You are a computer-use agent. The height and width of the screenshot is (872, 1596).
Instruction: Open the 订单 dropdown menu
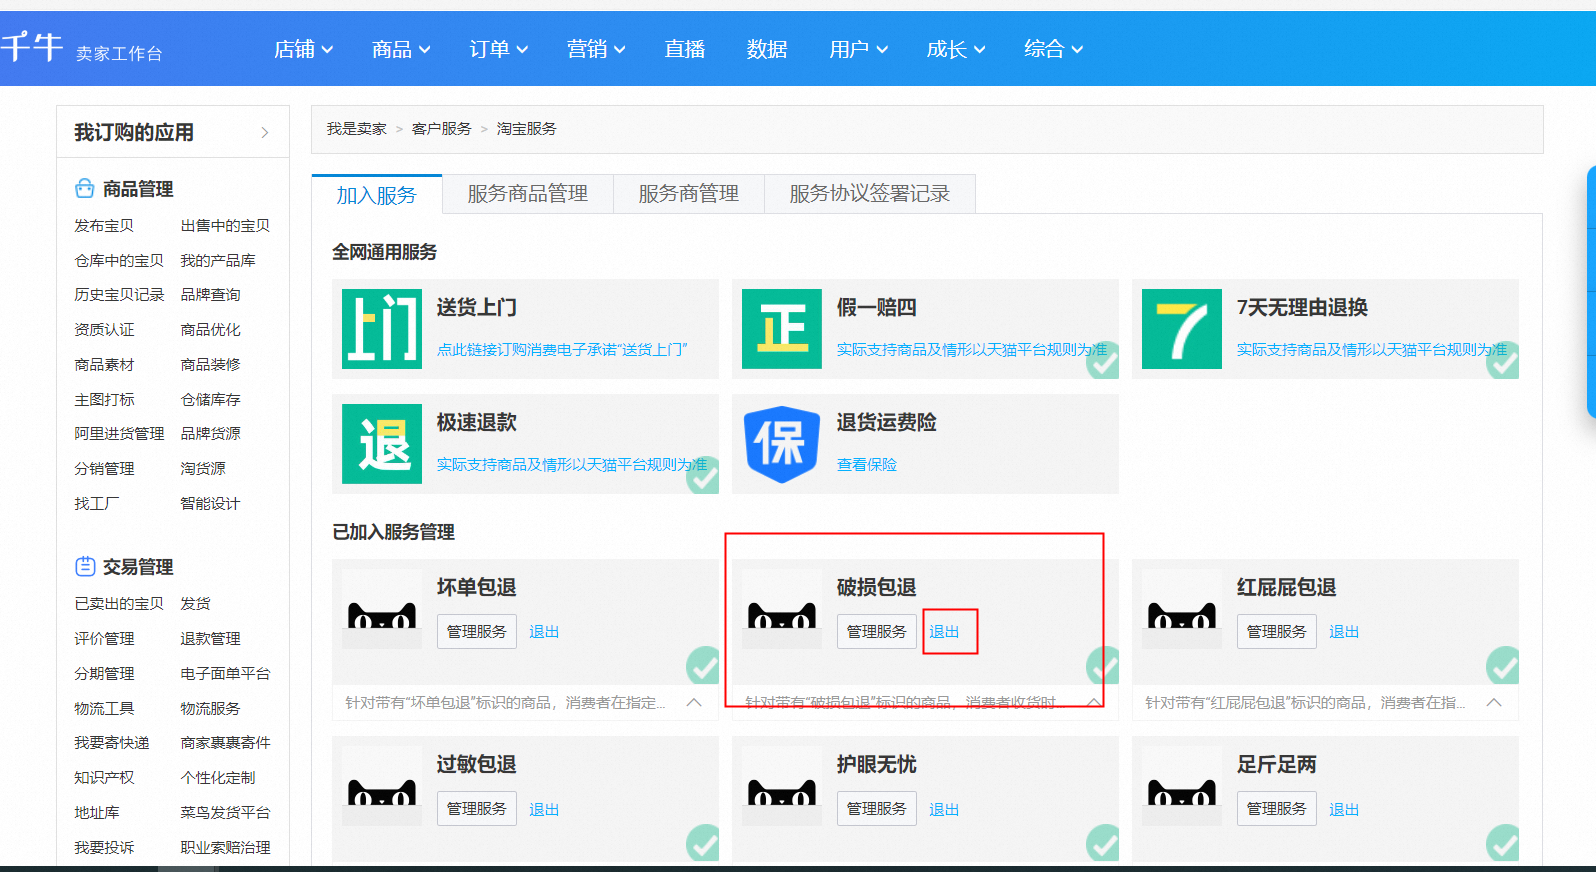[x=499, y=49]
